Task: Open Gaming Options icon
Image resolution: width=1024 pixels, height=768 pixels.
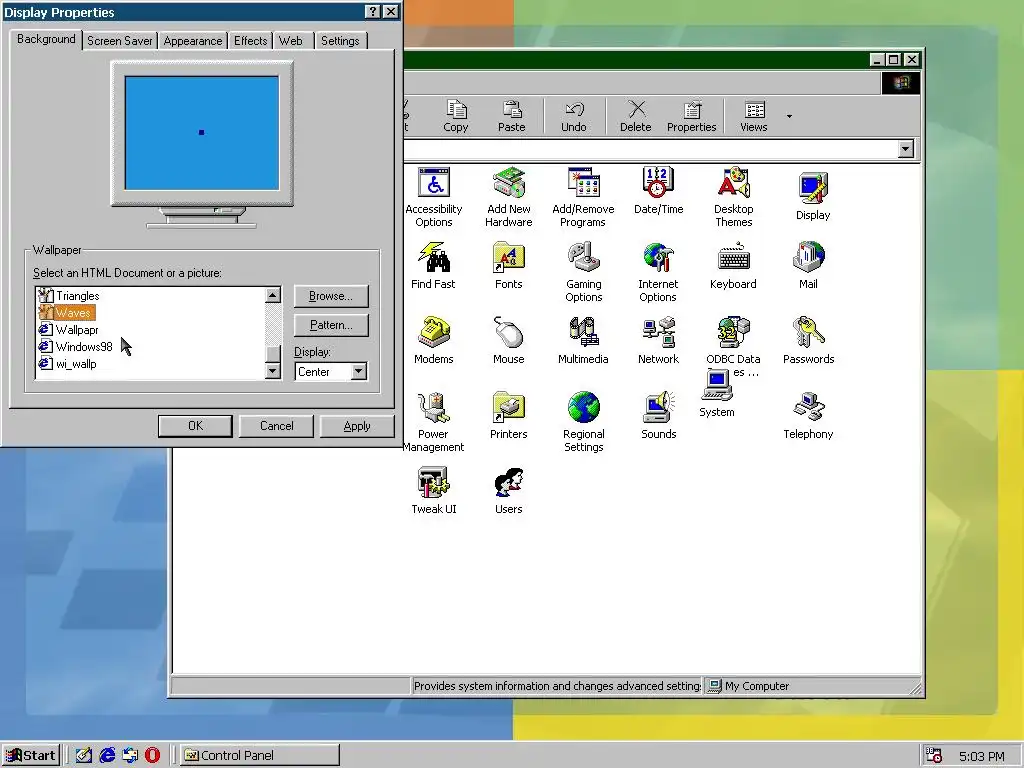Action: click(x=583, y=272)
